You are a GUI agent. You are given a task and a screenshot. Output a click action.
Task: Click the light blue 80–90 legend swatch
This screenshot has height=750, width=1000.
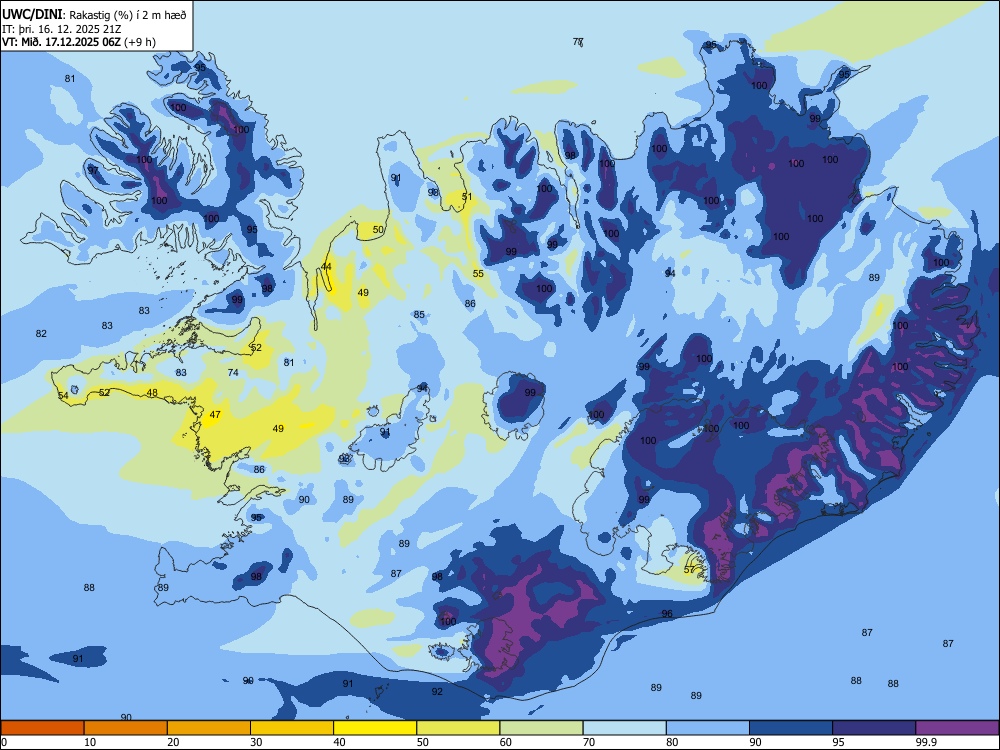point(708,728)
